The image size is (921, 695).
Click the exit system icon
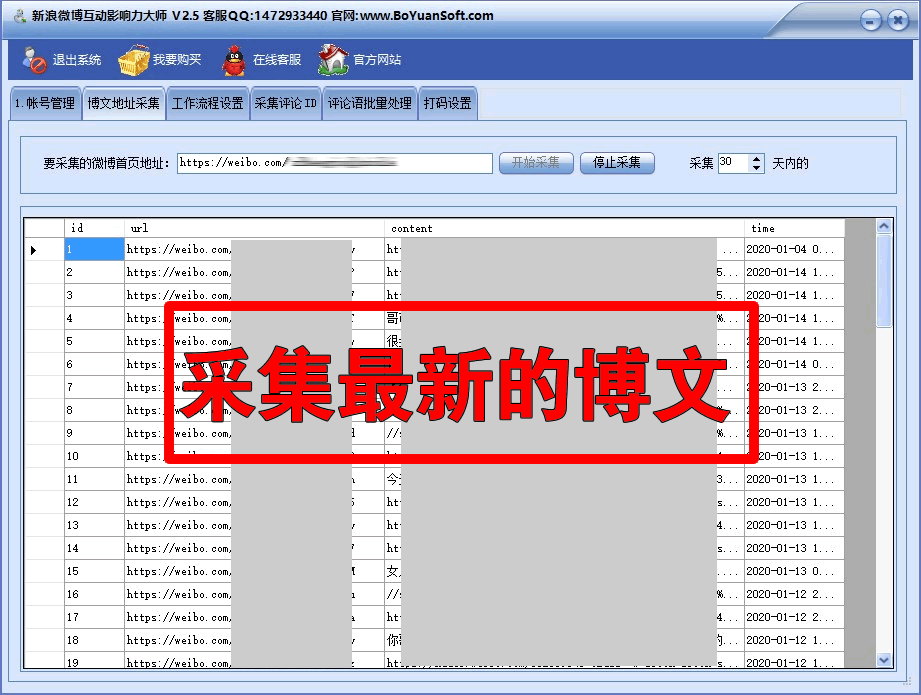[35, 60]
